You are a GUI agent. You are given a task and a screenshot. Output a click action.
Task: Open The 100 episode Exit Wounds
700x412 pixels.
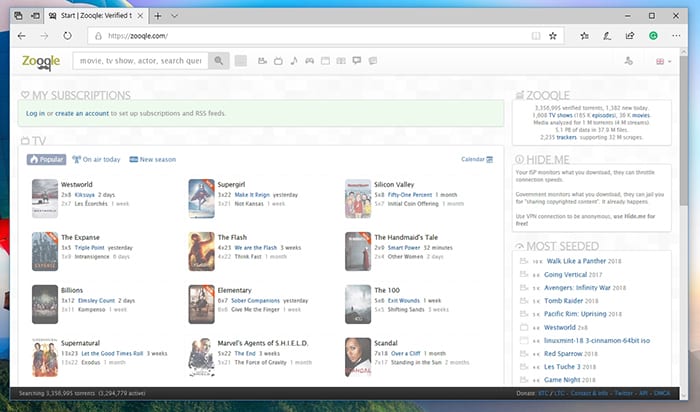point(404,300)
